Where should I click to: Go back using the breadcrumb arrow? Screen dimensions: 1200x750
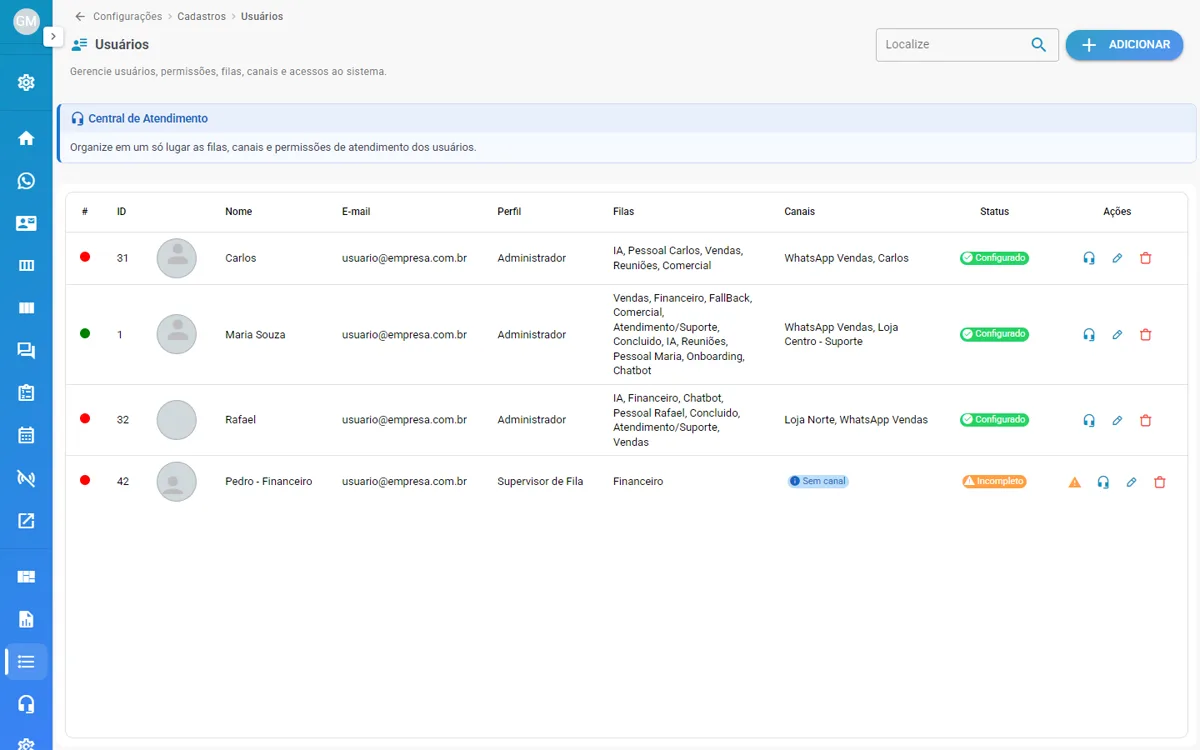[x=80, y=16]
